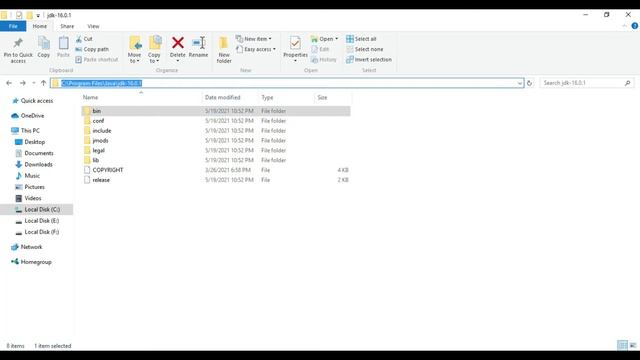This screenshot has height=360, width=640.
Task: Go Back with the left arrow
Action: 9,83
